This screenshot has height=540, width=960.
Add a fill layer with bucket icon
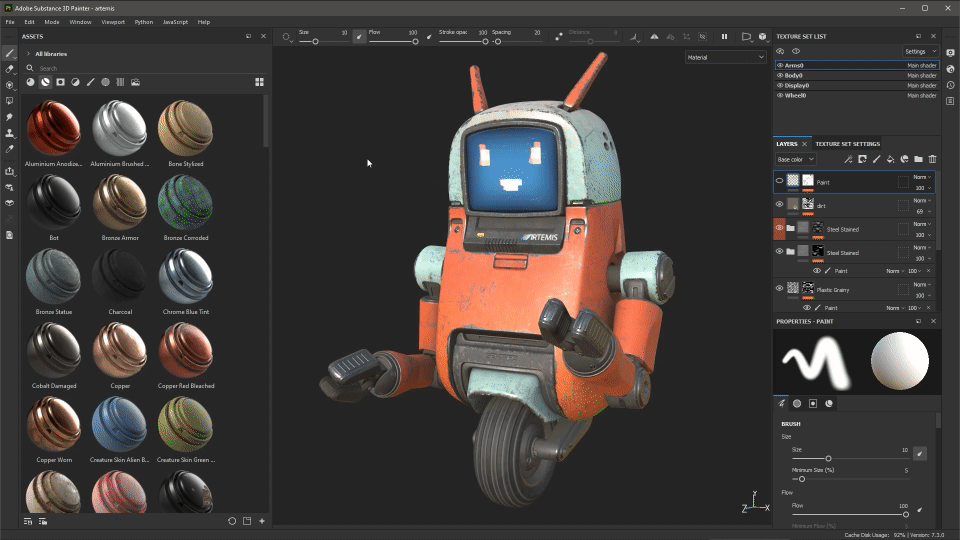click(x=890, y=159)
